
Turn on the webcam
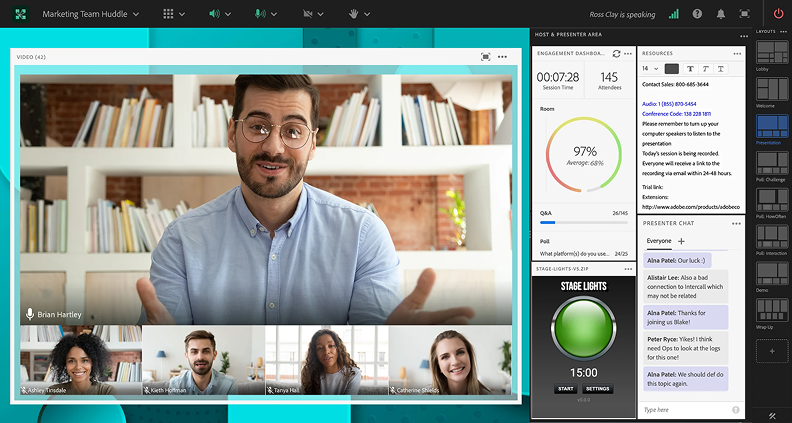click(307, 14)
